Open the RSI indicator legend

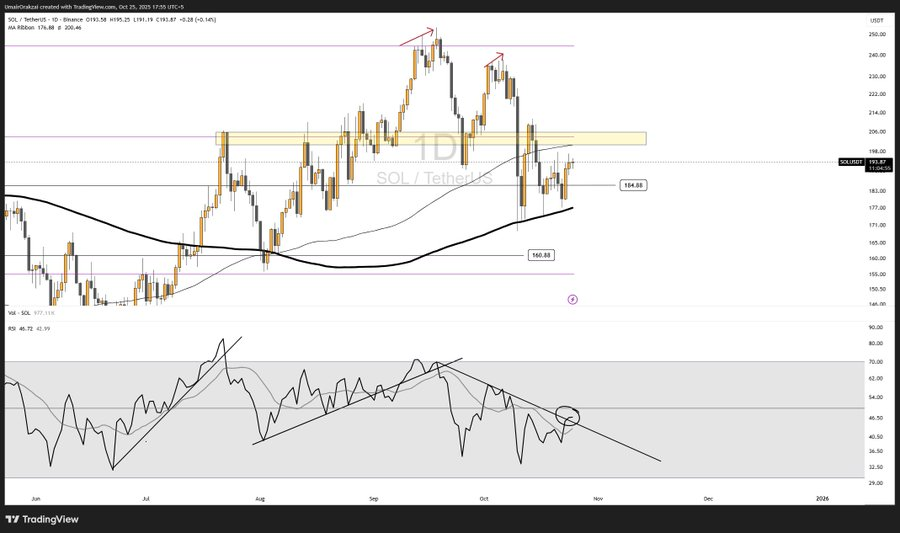tap(11, 327)
